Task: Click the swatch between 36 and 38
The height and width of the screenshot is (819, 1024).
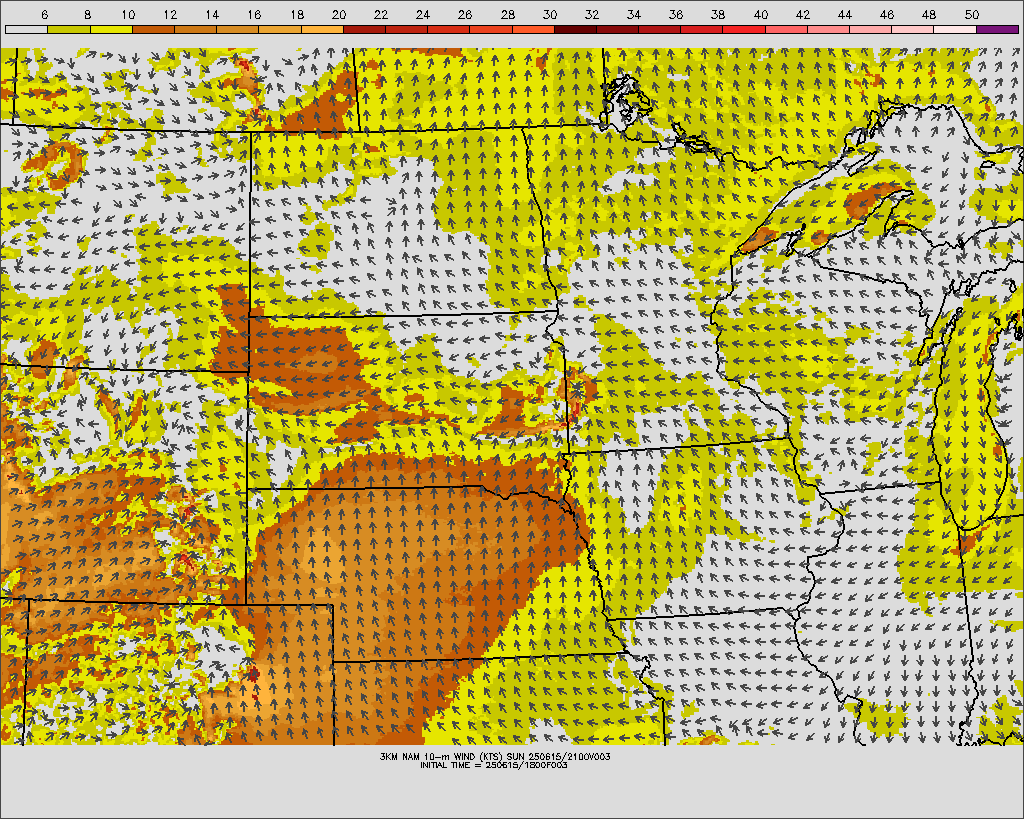Action: coord(702,29)
